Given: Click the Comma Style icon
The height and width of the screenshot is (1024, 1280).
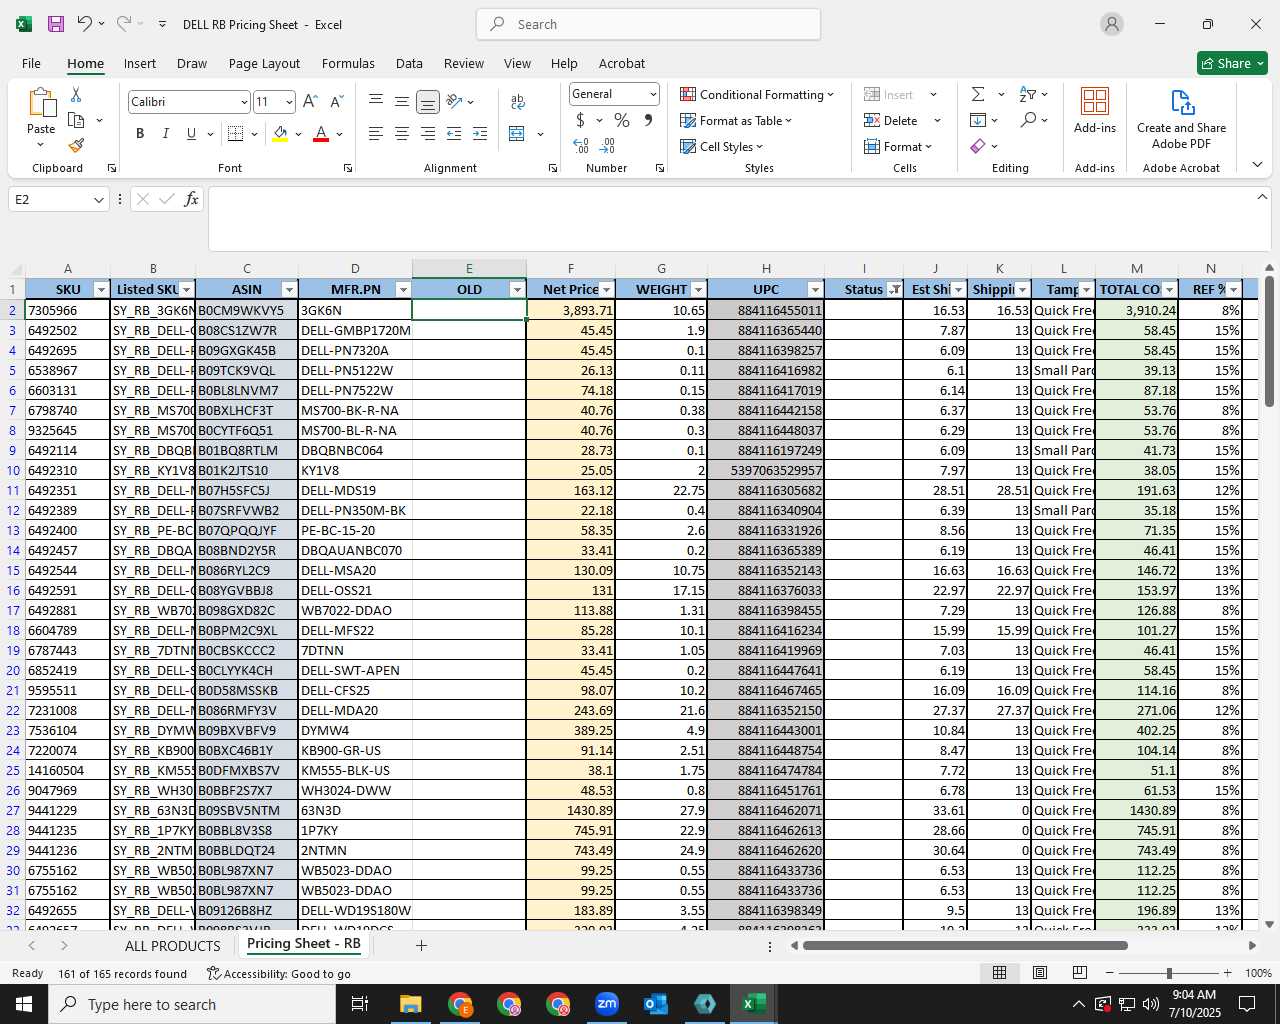Looking at the screenshot, I should [648, 120].
